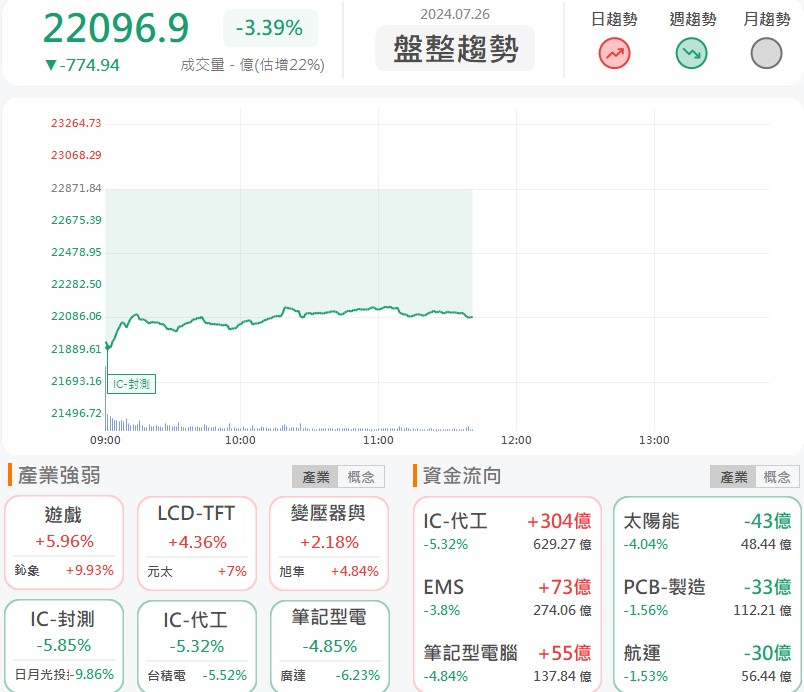Screen dimensions: 804x692
Task: Click the red daily trend up-arrow icon
Action: tap(614, 53)
